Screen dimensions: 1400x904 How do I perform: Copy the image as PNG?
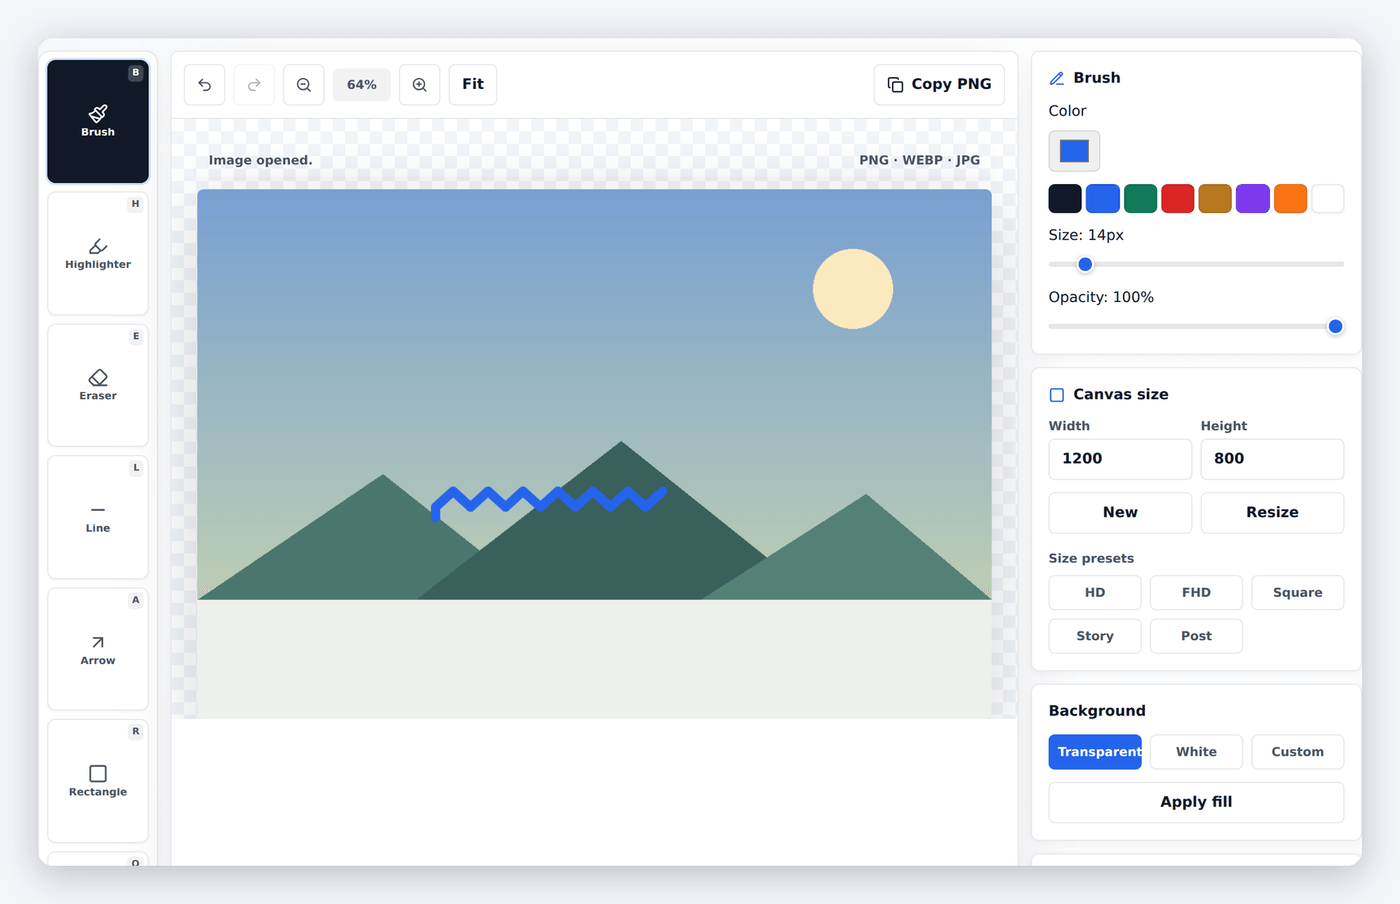pos(940,85)
